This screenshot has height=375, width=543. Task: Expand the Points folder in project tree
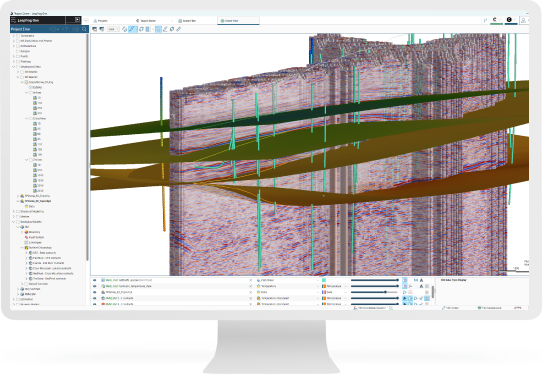coord(14,56)
